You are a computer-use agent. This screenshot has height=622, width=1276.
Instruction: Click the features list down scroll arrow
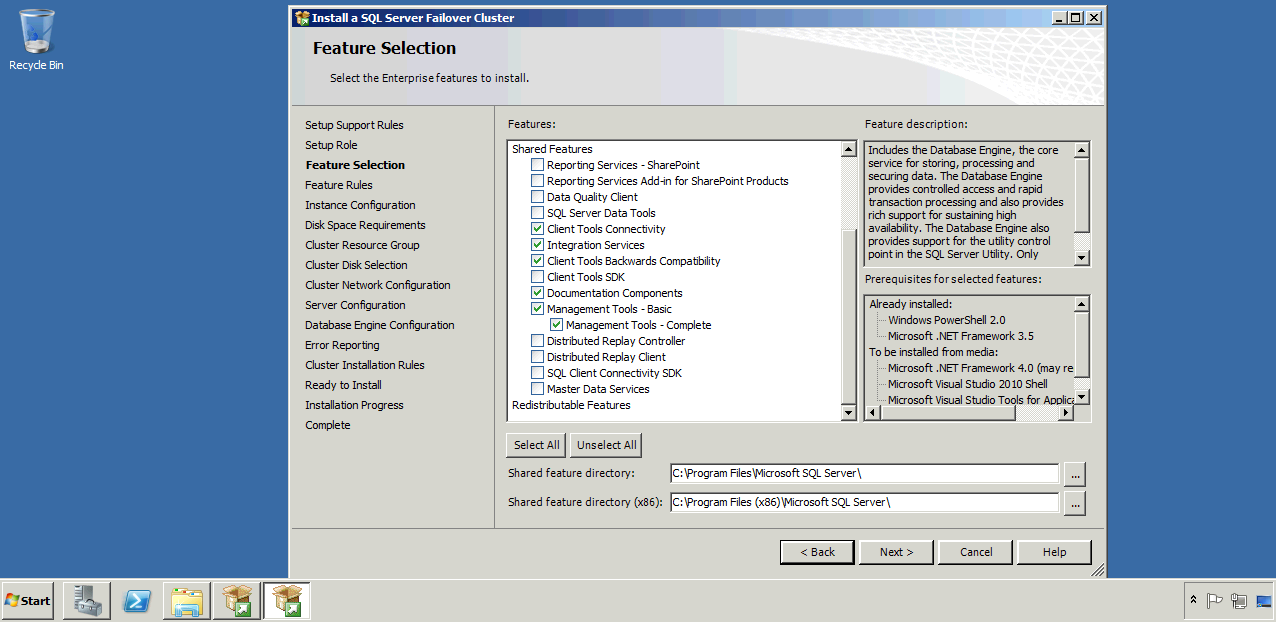tap(849, 412)
